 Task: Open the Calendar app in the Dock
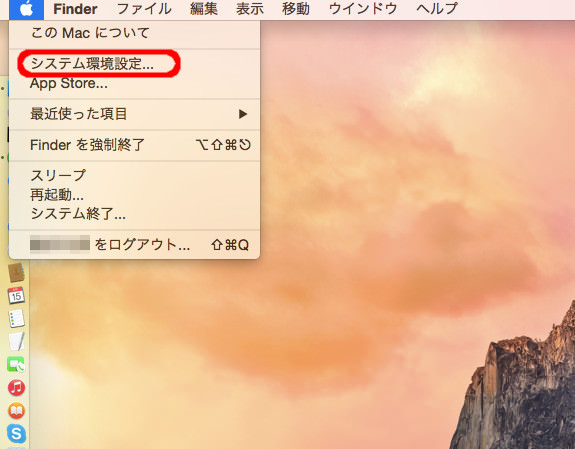point(16,295)
